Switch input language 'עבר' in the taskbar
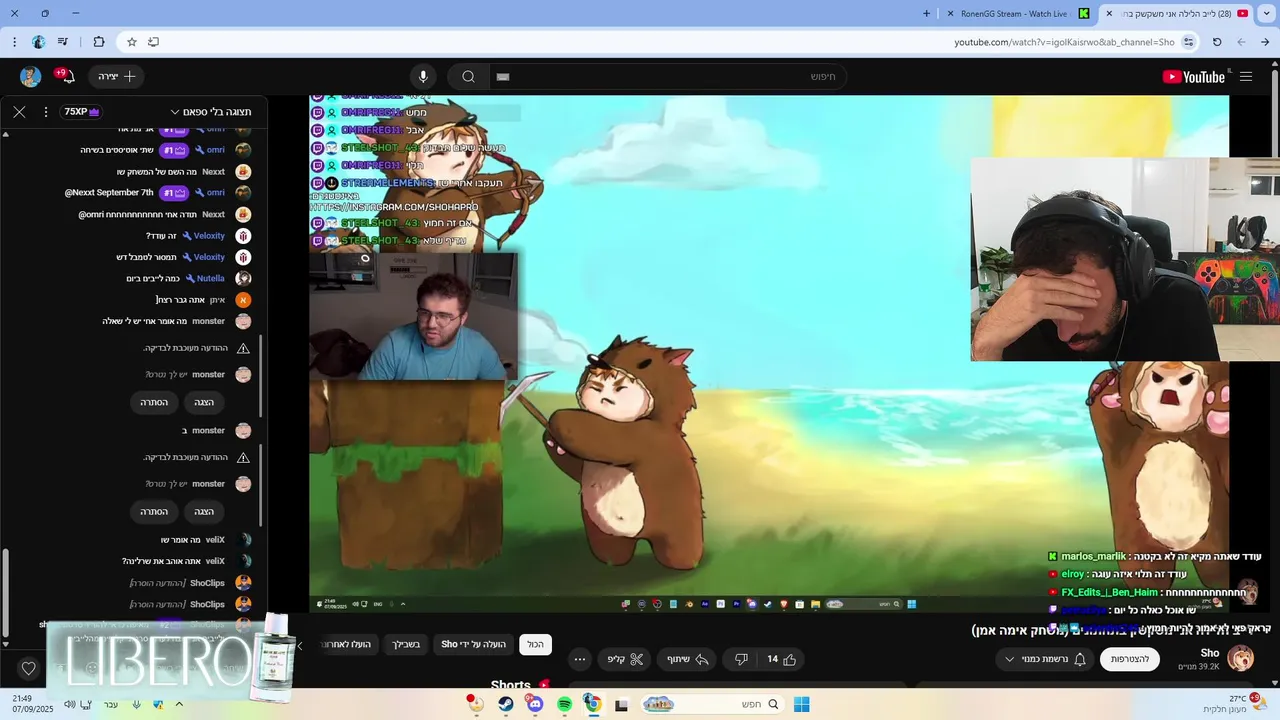1280x720 pixels. pos(111,704)
